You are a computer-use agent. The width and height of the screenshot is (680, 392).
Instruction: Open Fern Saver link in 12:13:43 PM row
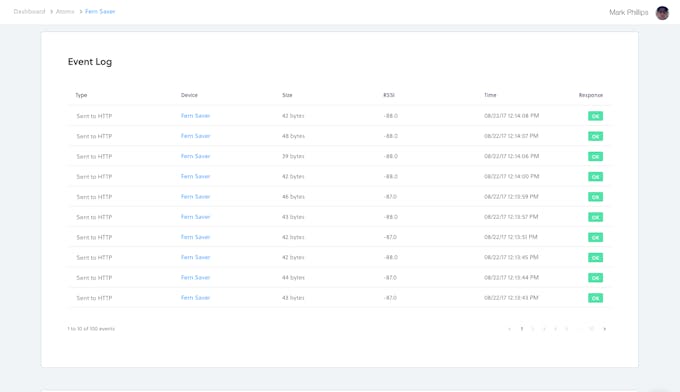(195, 298)
